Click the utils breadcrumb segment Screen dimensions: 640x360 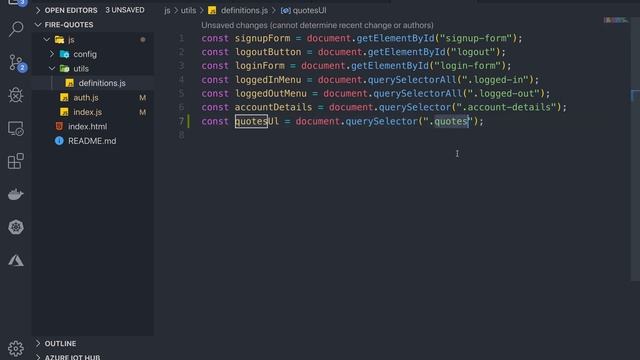188,11
